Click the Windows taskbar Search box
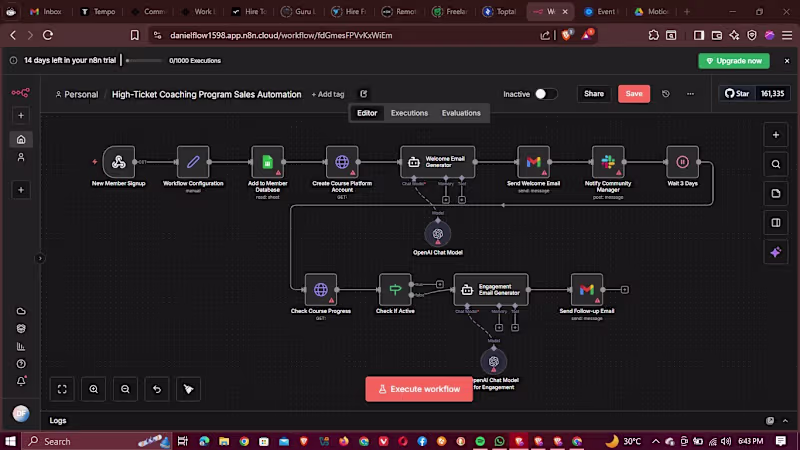800x450 pixels. [97, 441]
